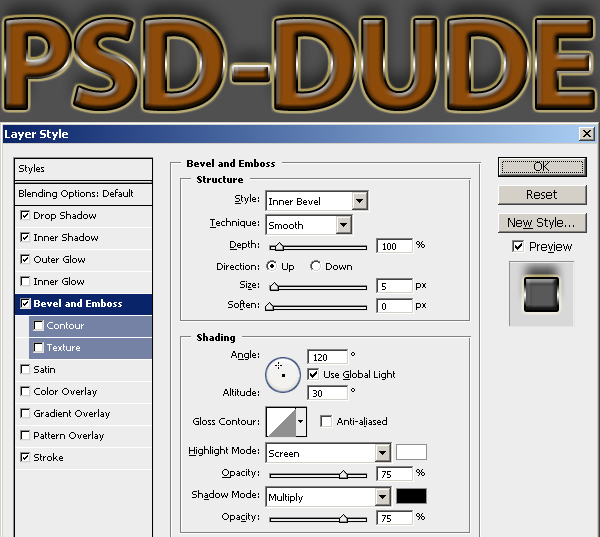The image size is (600, 537).
Task: Click the Reset button
Action: (x=542, y=194)
